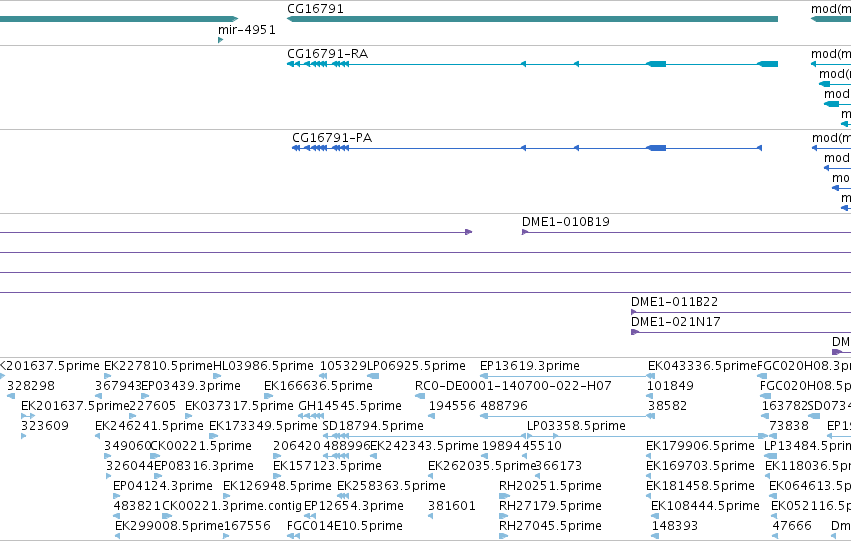Screen dimensions: 851x541
Task: Click the 101849 feature label
Action: click(670, 386)
